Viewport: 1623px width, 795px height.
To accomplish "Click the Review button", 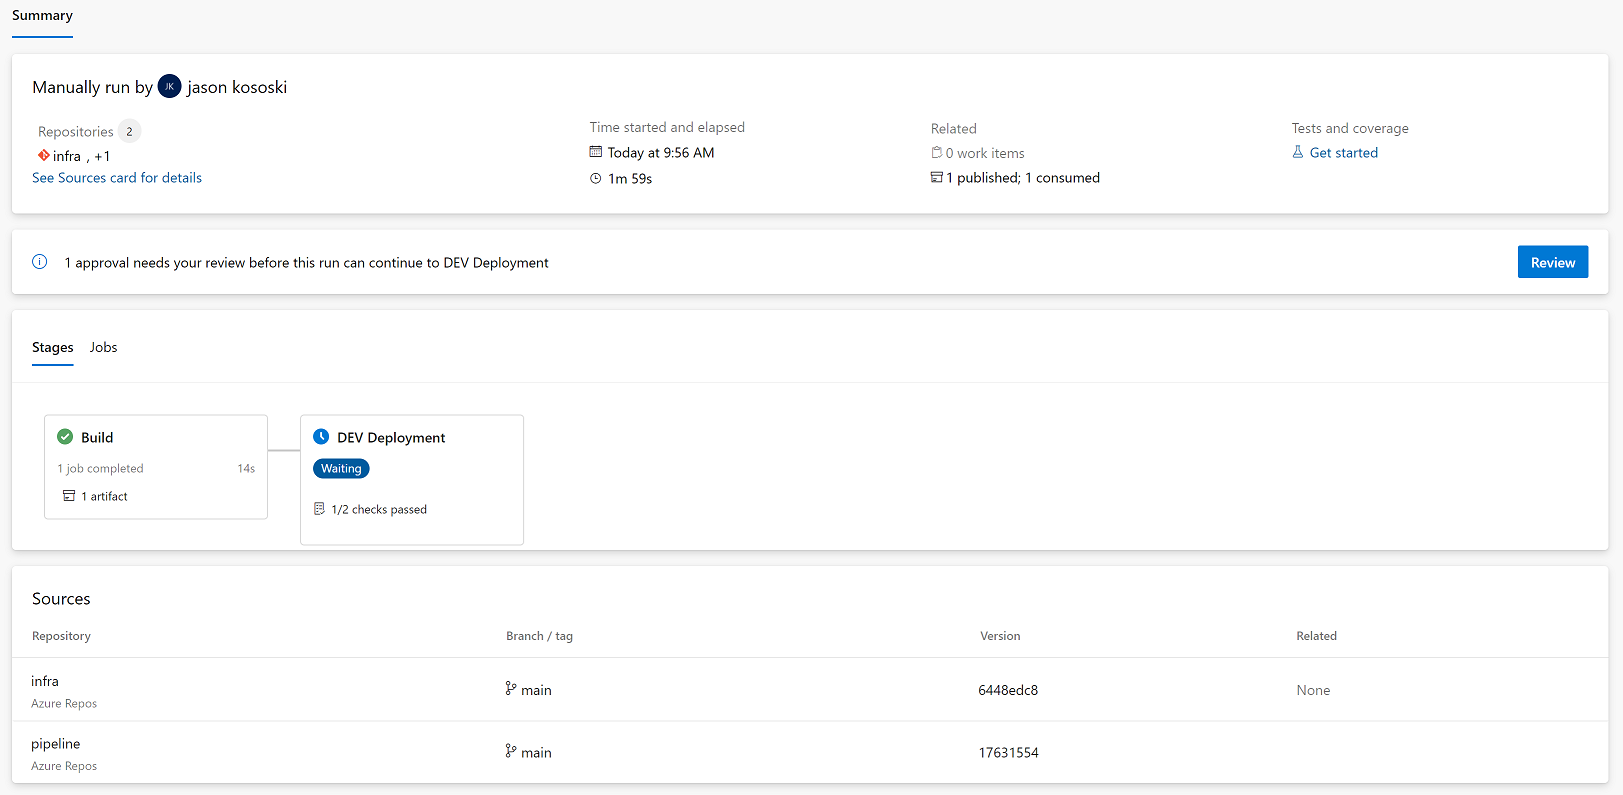I will pyautogui.click(x=1553, y=262).
